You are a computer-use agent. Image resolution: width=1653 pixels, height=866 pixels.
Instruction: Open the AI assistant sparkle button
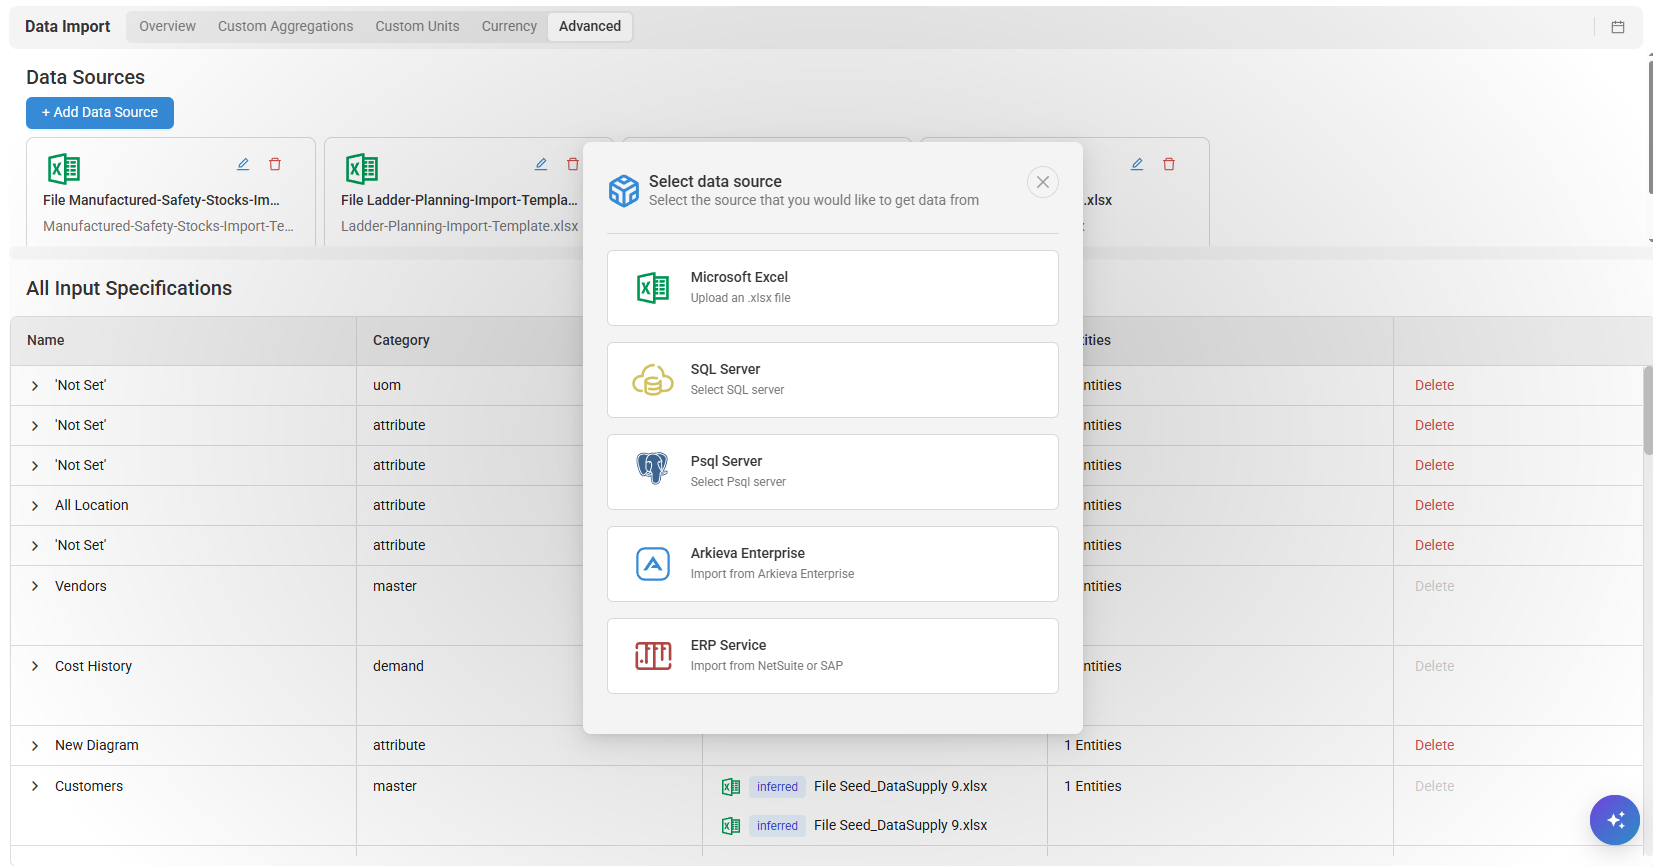[x=1614, y=820]
